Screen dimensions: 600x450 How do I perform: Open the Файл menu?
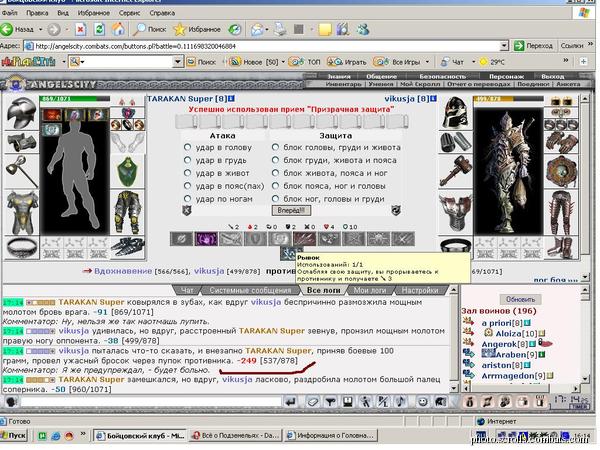pyautogui.click(x=10, y=13)
